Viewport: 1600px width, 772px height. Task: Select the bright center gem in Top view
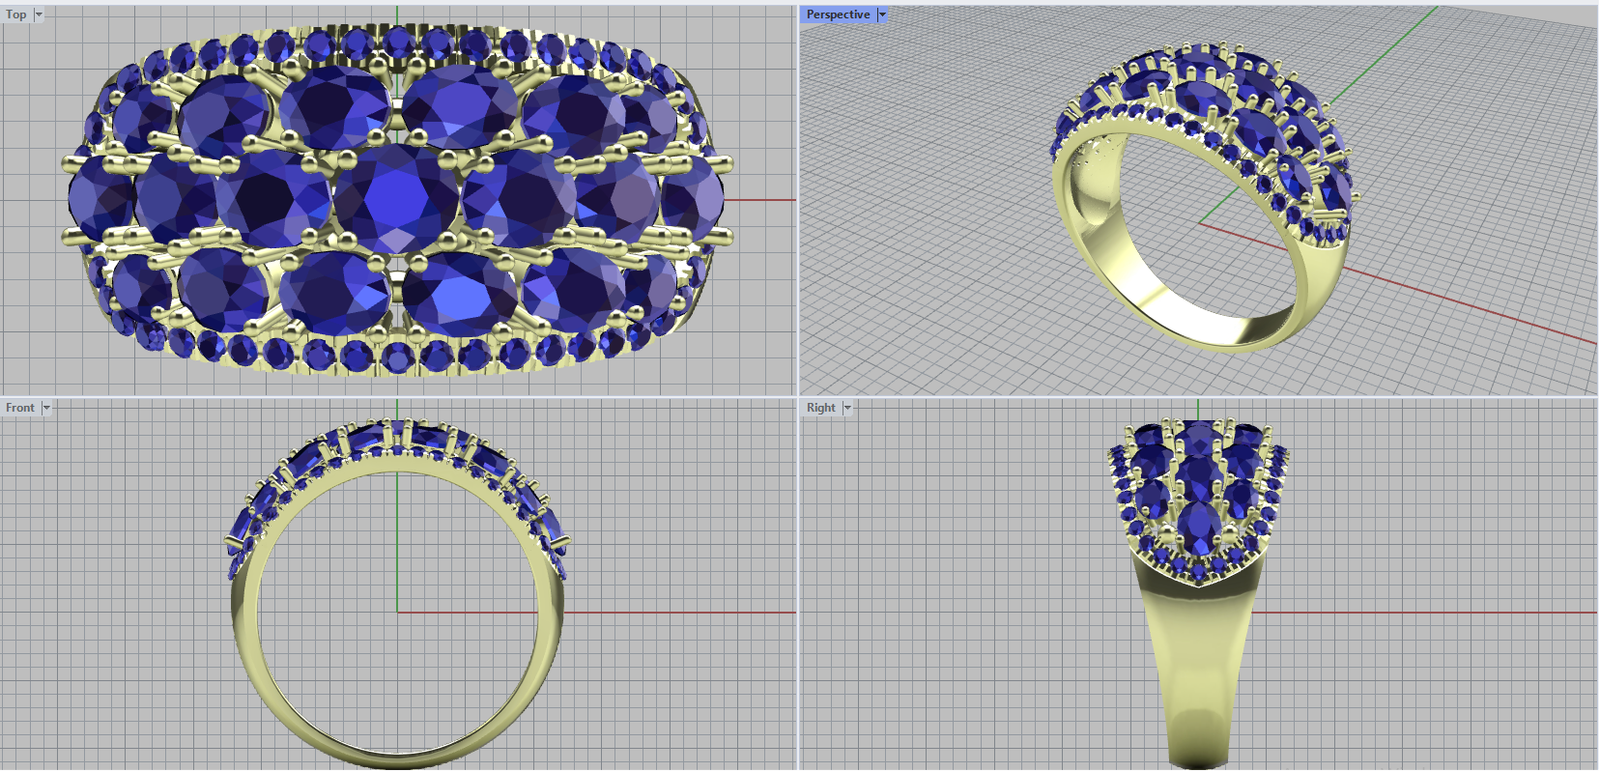tap(396, 199)
